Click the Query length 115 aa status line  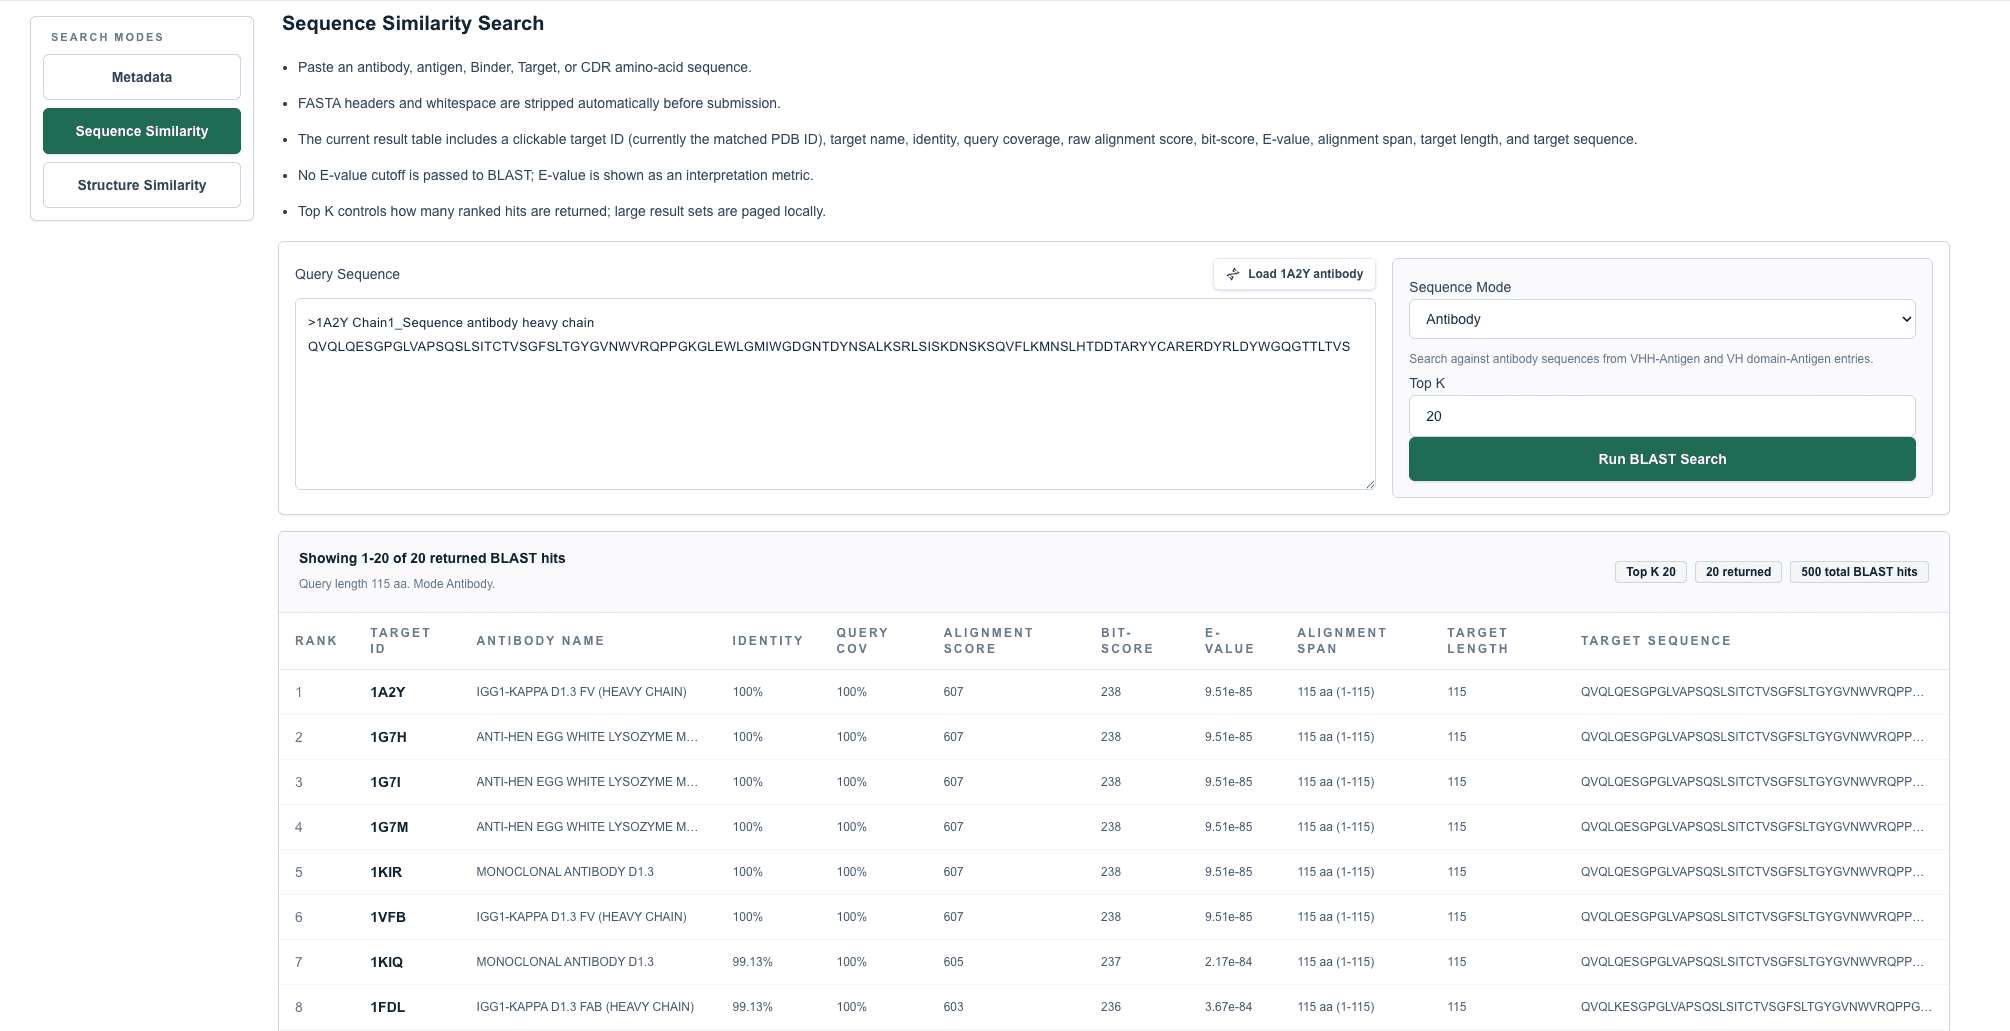[x=397, y=584]
